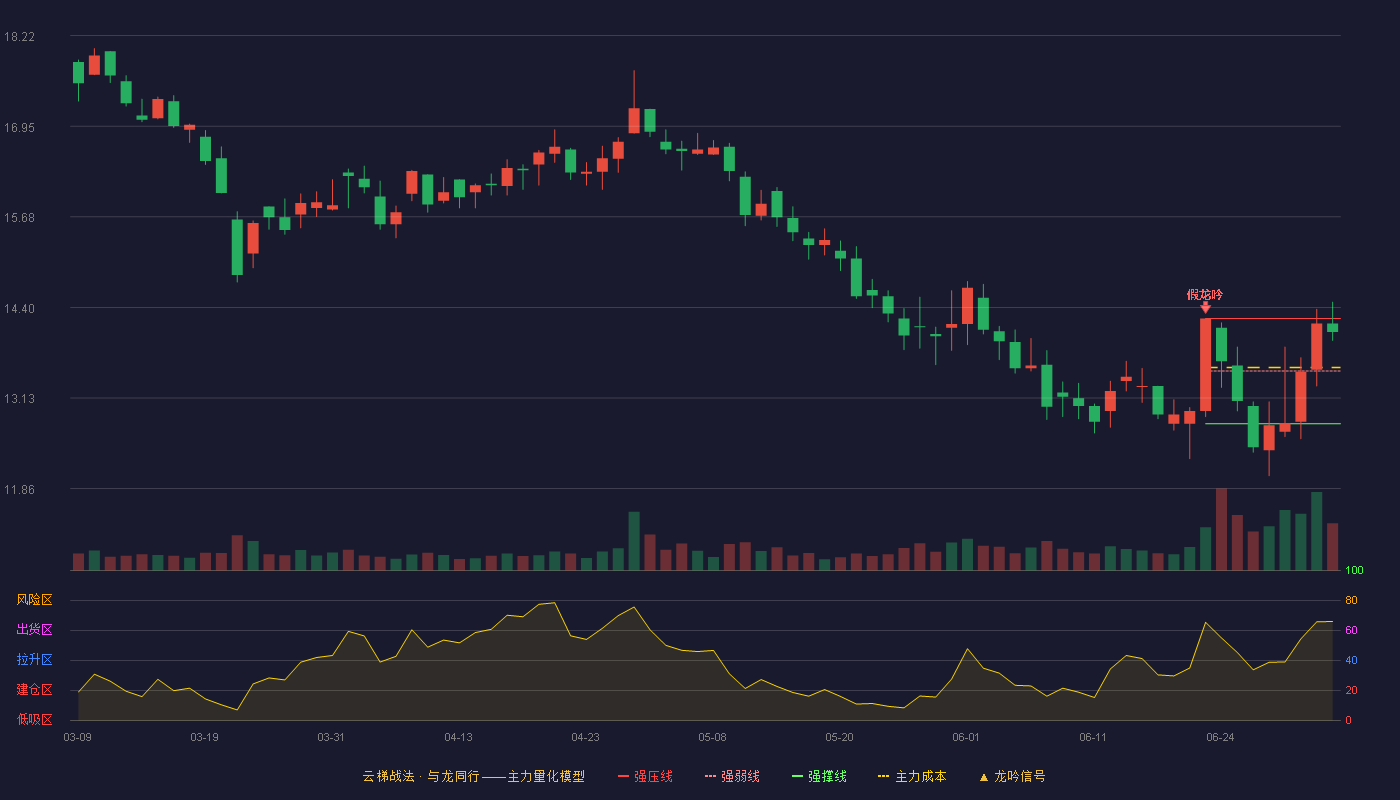Click the 15.68 price axis label
Viewport: 1400px width, 800px height.
pos(19,218)
